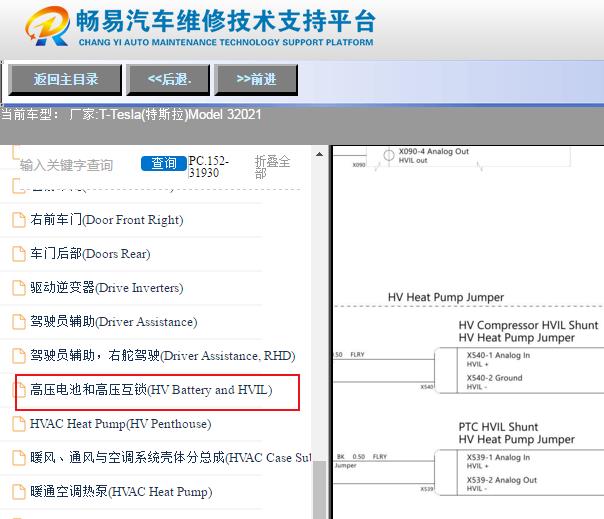Select 高压电池和高压互锁 (HV Battery and HVIL)

pos(151,390)
